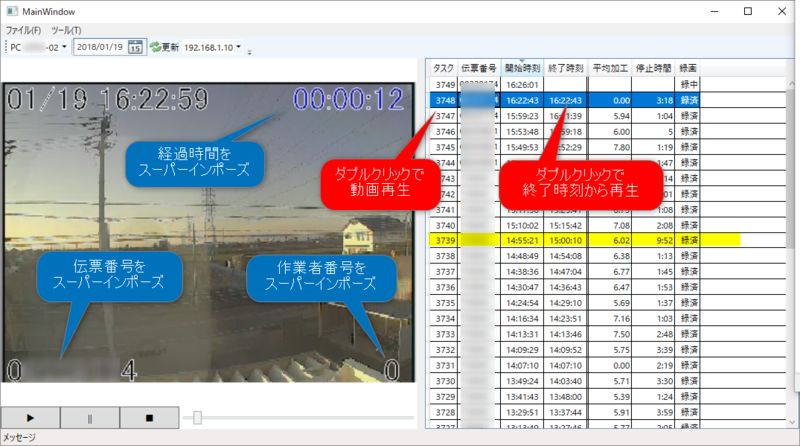Click stop time 3:18 cell
This screenshot has width=800, height=446.
pos(653,101)
